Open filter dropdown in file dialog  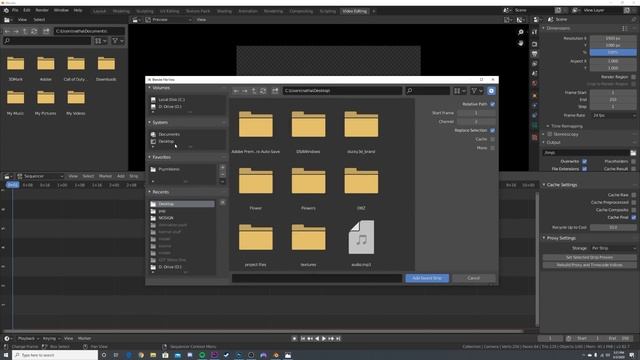coord(476,91)
